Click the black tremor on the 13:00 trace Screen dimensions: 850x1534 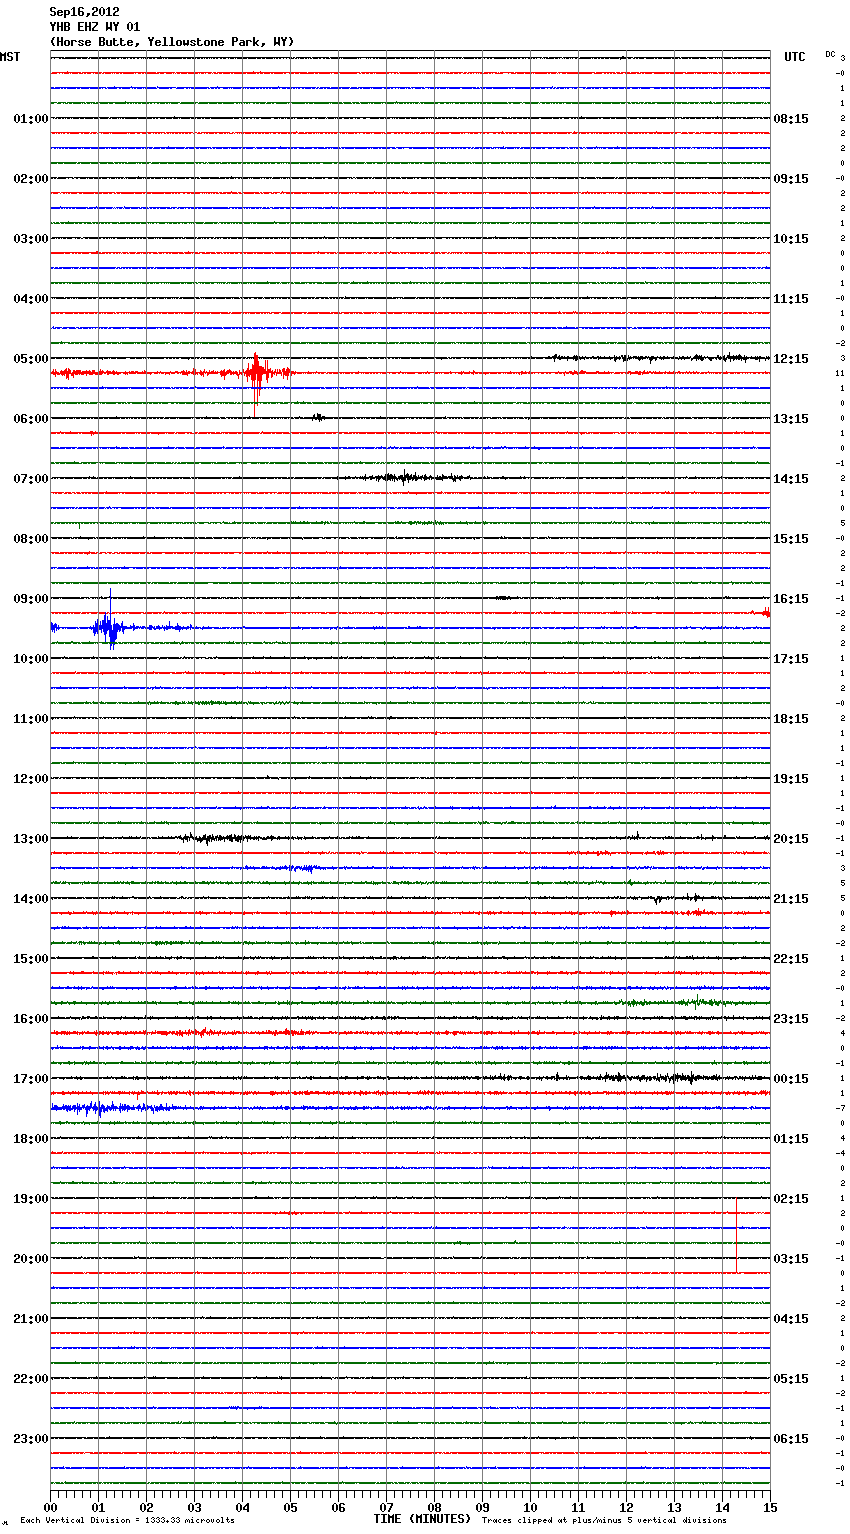coord(225,838)
